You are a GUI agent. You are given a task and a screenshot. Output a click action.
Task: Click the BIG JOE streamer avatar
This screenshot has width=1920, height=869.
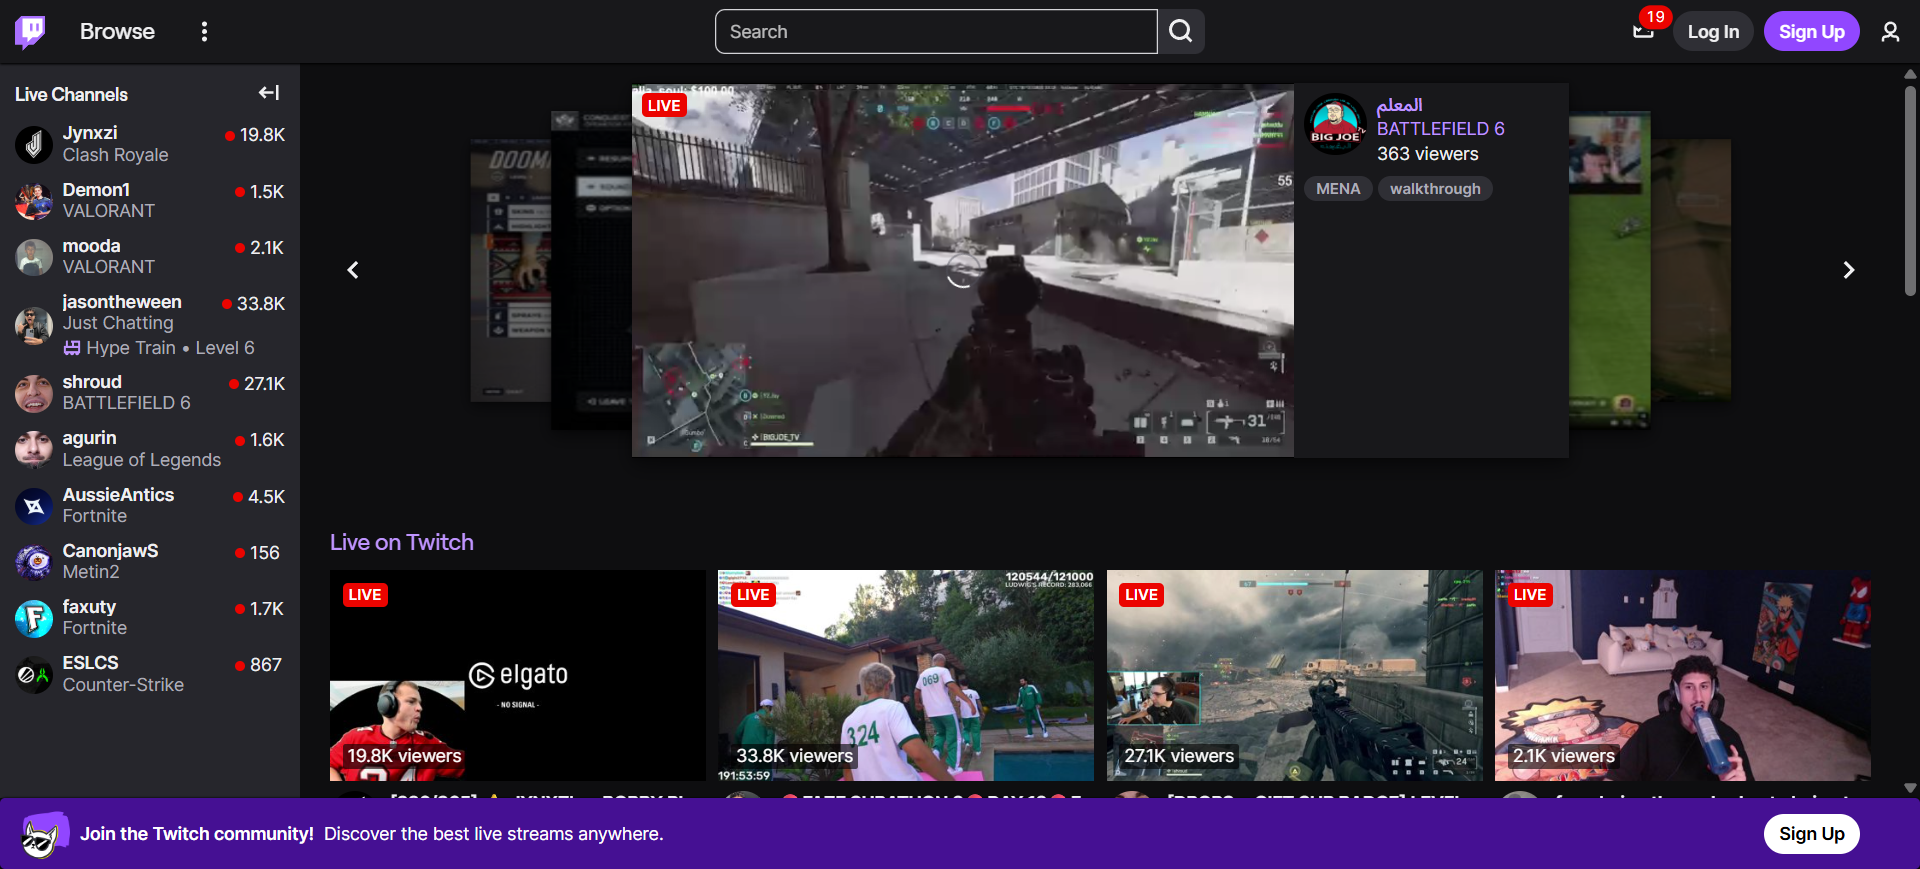pyautogui.click(x=1335, y=125)
